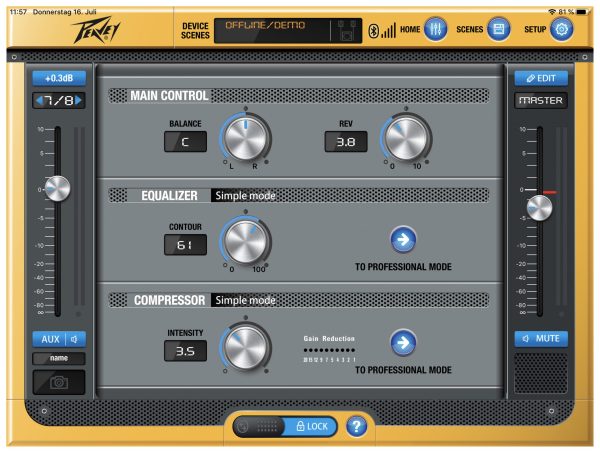Click the compressor Simple mode label

pyautogui.click(x=245, y=300)
